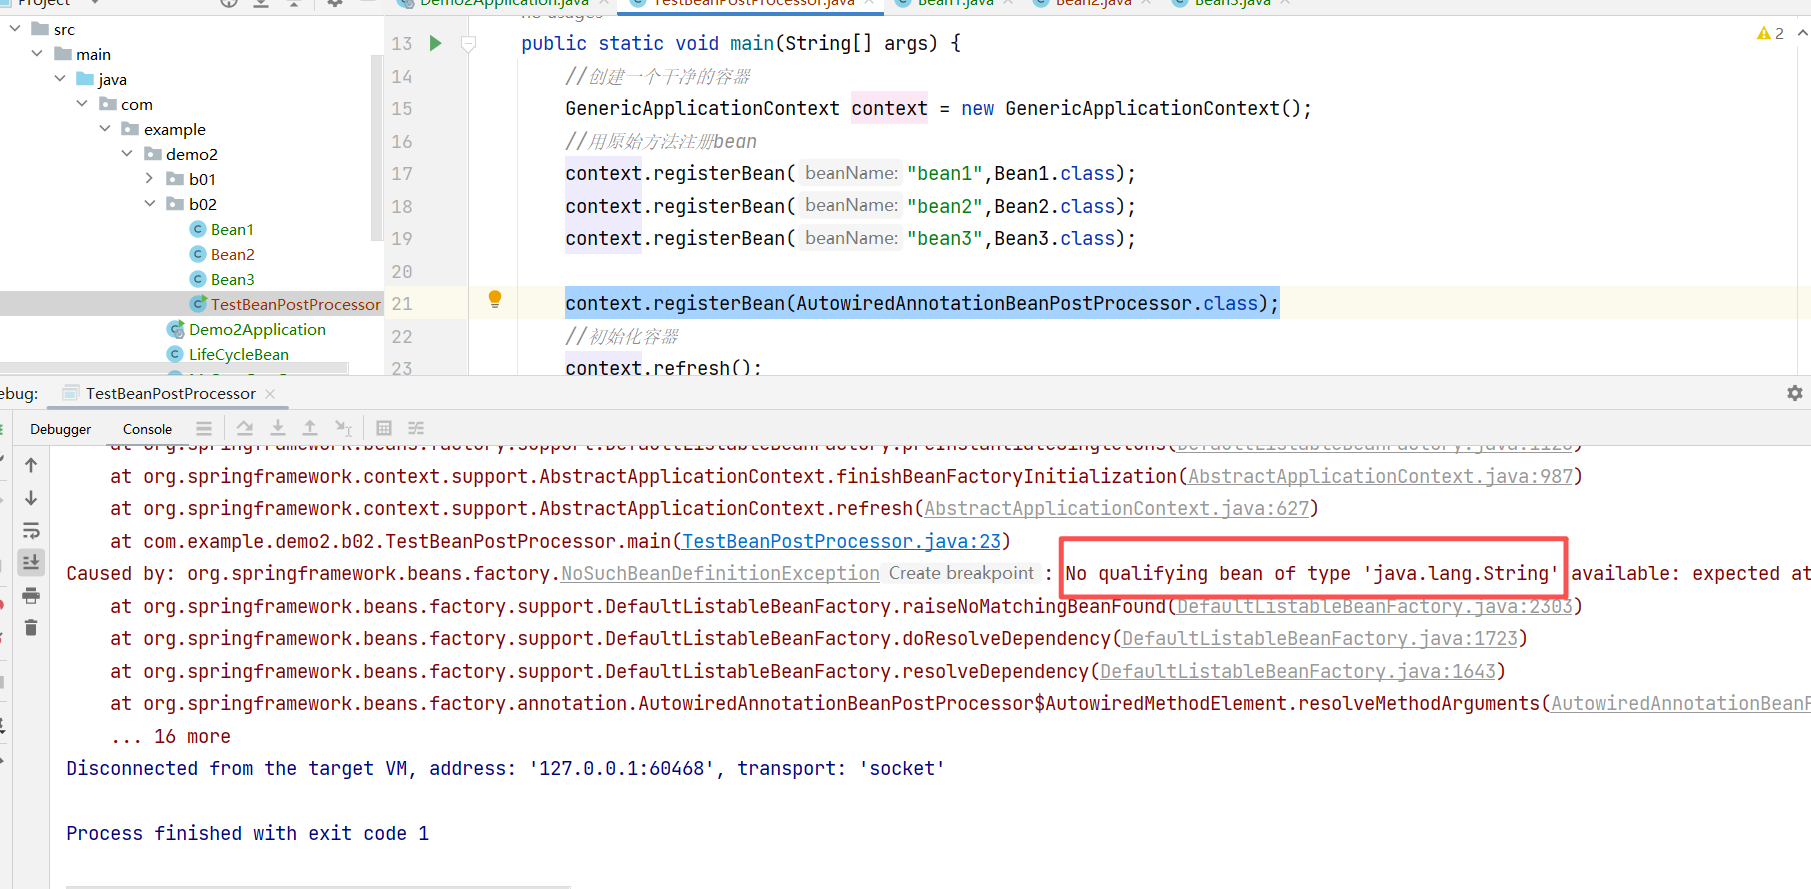Image resolution: width=1811 pixels, height=889 pixels.
Task: Expand the '... 16 more' stack frames
Action: click(x=171, y=736)
